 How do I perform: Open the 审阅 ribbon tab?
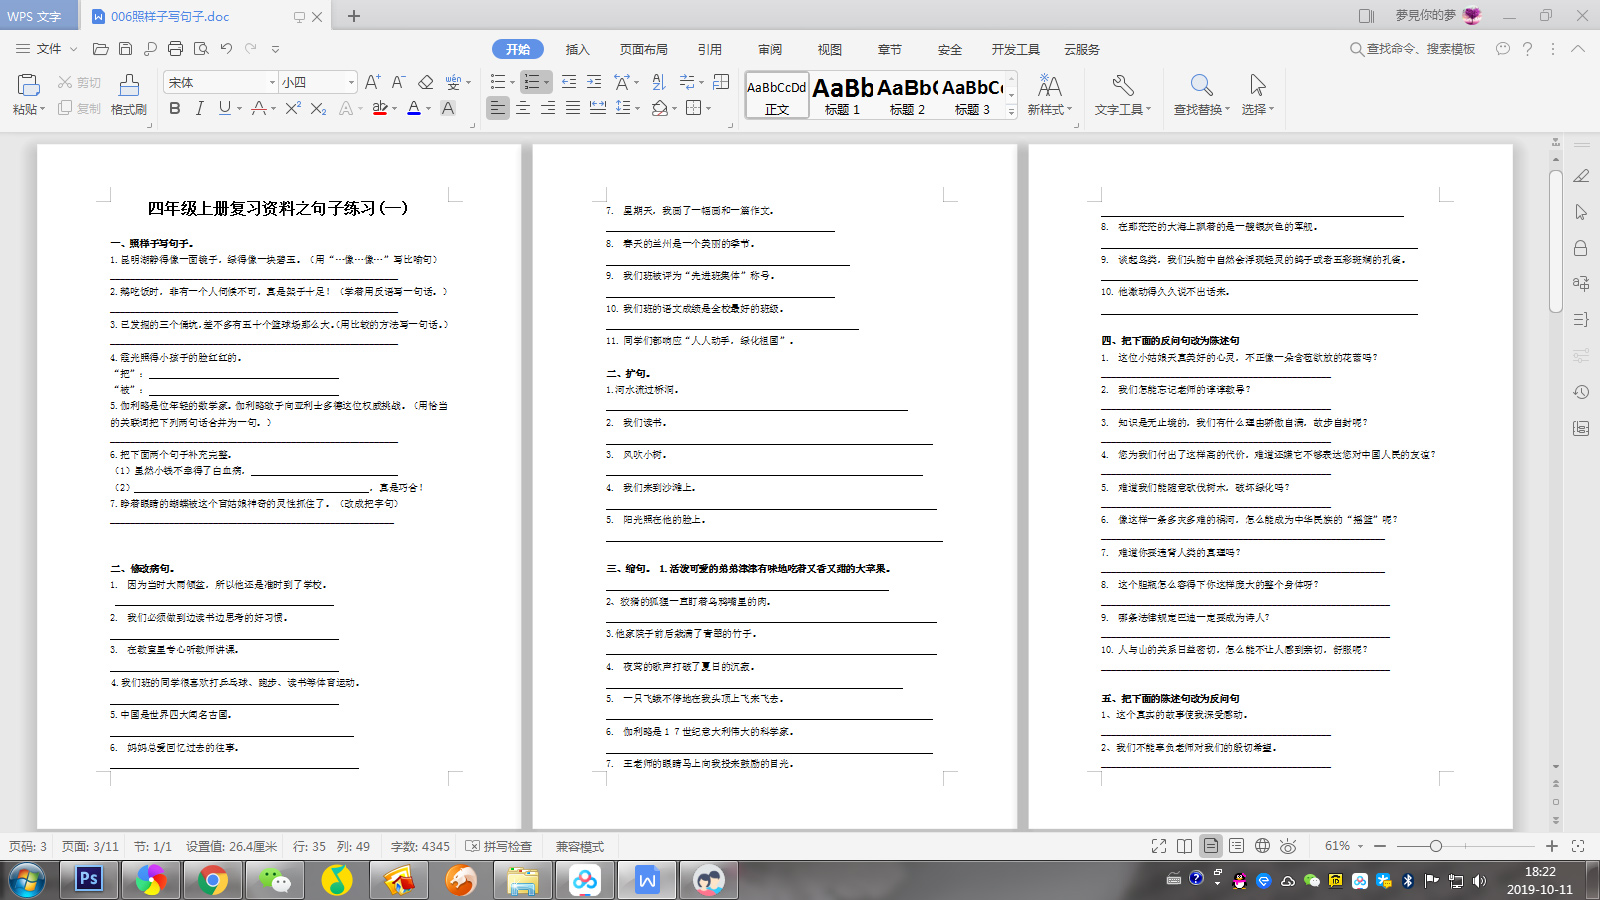click(x=770, y=49)
